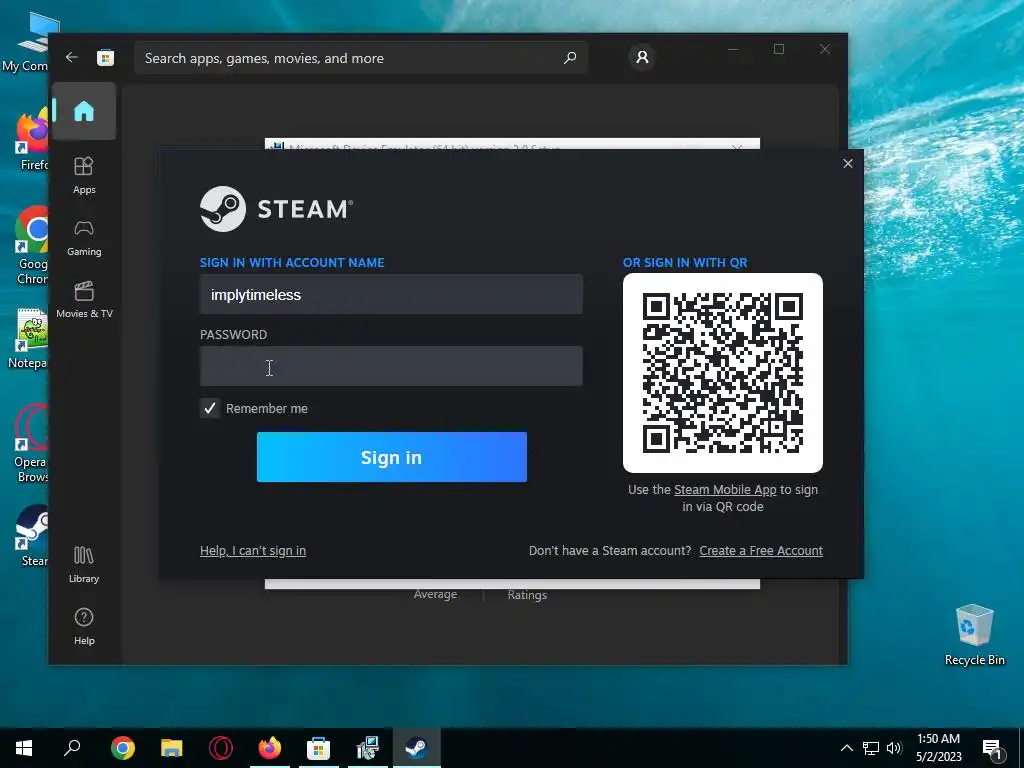This screenshot has height=768, width=1024.
Task: Open Help in Microsoft Store sidebar
Action: (84, 627)
